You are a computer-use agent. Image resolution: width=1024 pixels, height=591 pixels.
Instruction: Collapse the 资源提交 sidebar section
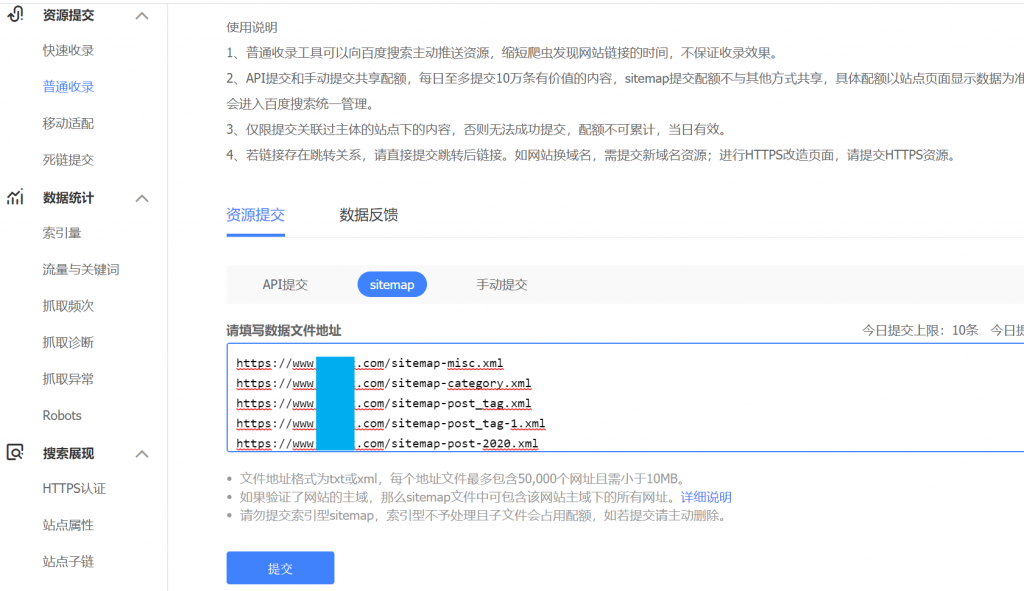tap(142, 16)
